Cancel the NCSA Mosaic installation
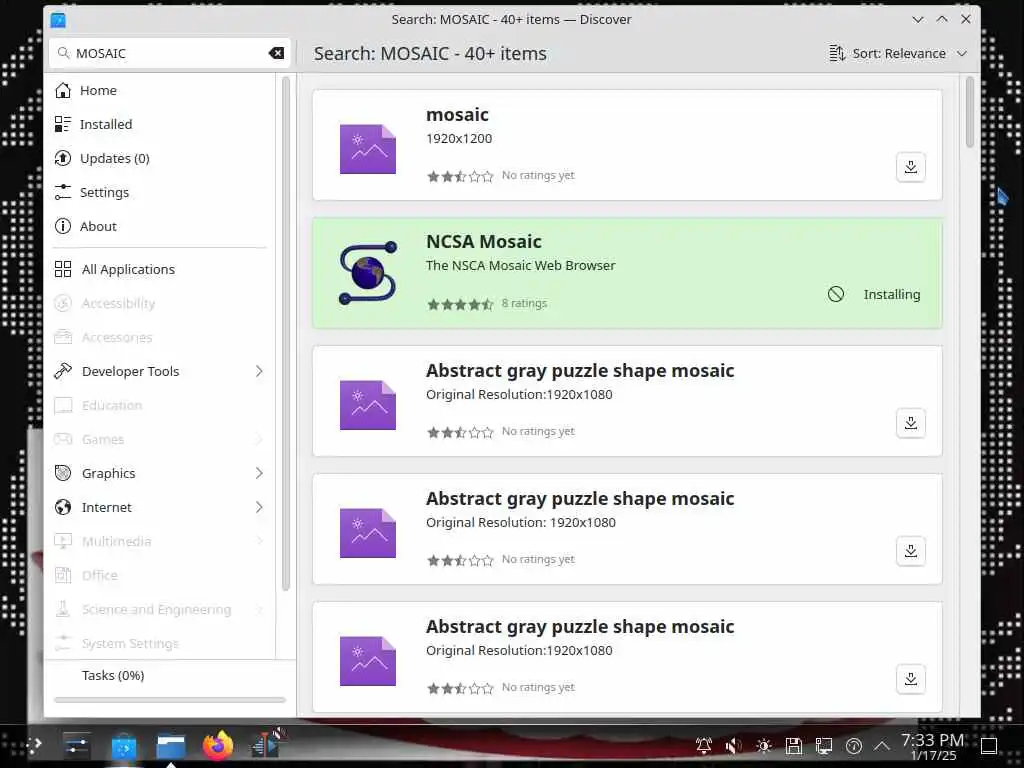 pos(835,294)
